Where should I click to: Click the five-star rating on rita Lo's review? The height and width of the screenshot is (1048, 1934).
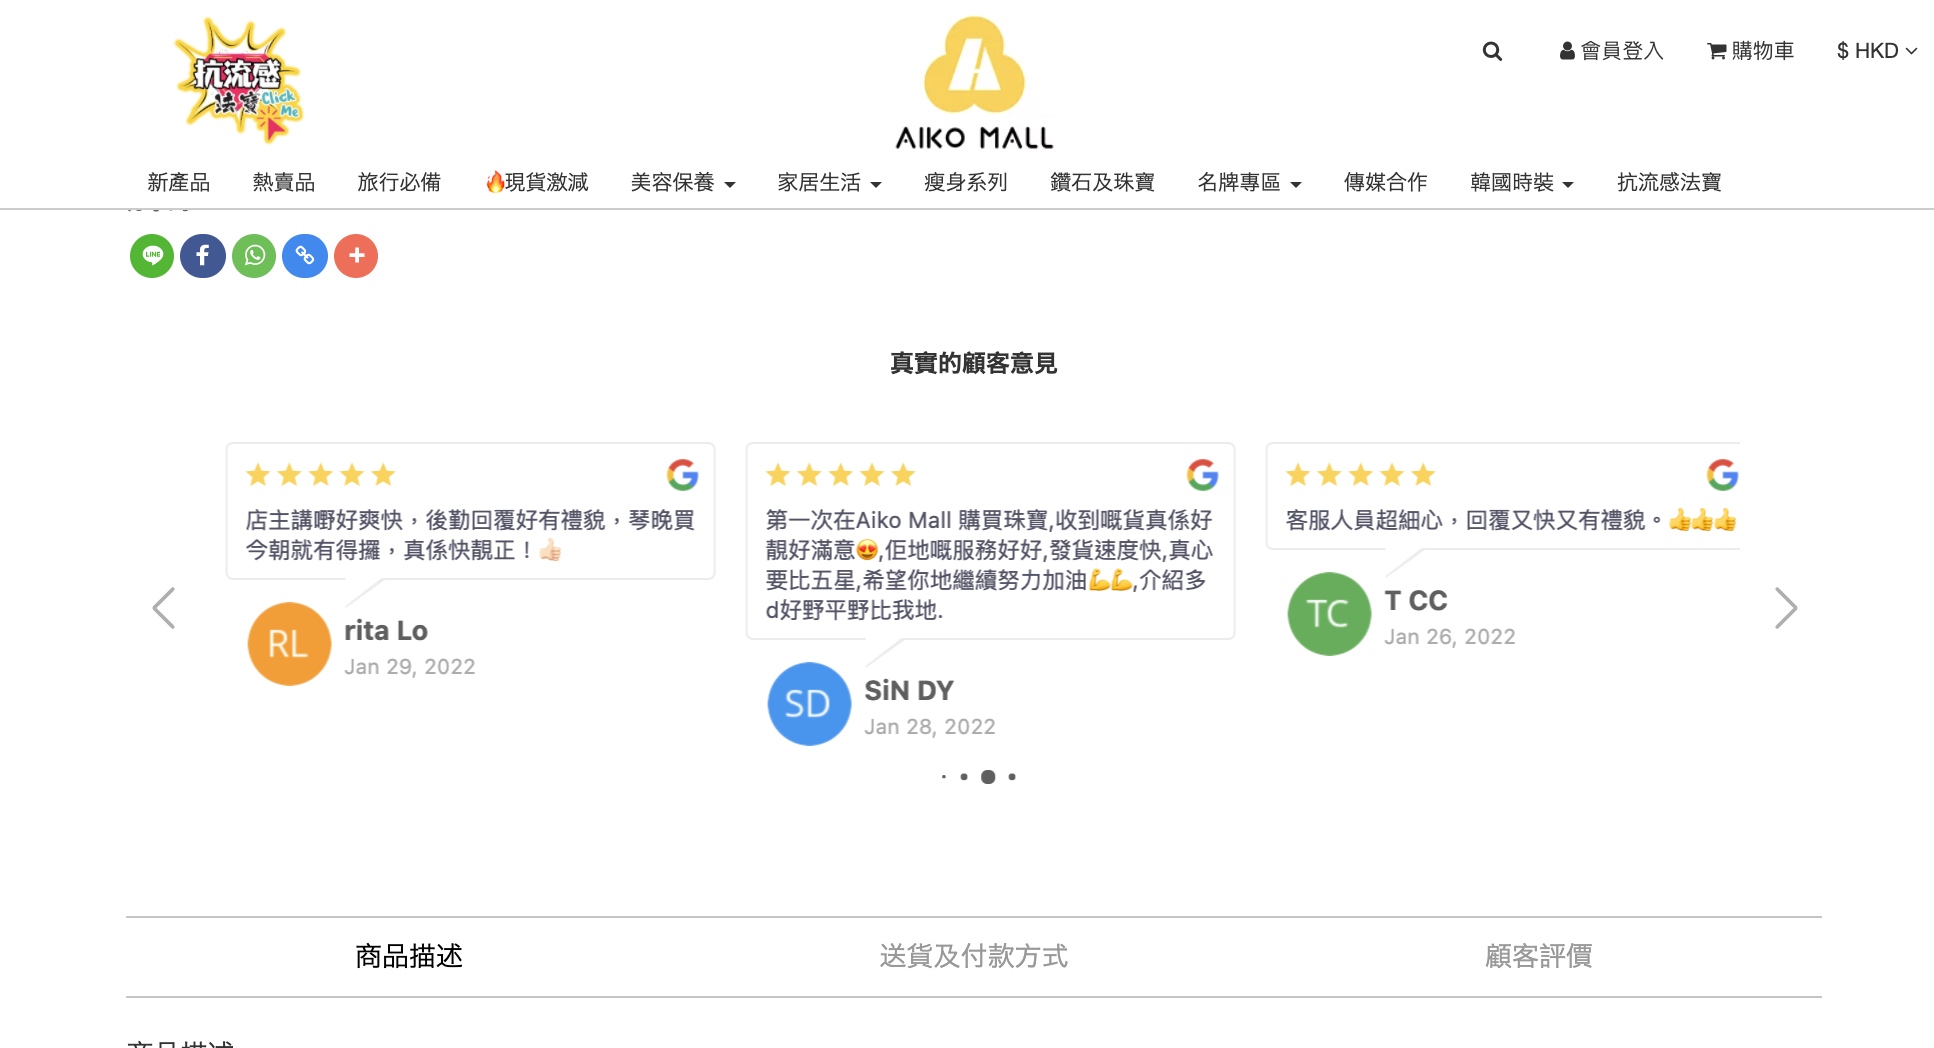(320, 475)
